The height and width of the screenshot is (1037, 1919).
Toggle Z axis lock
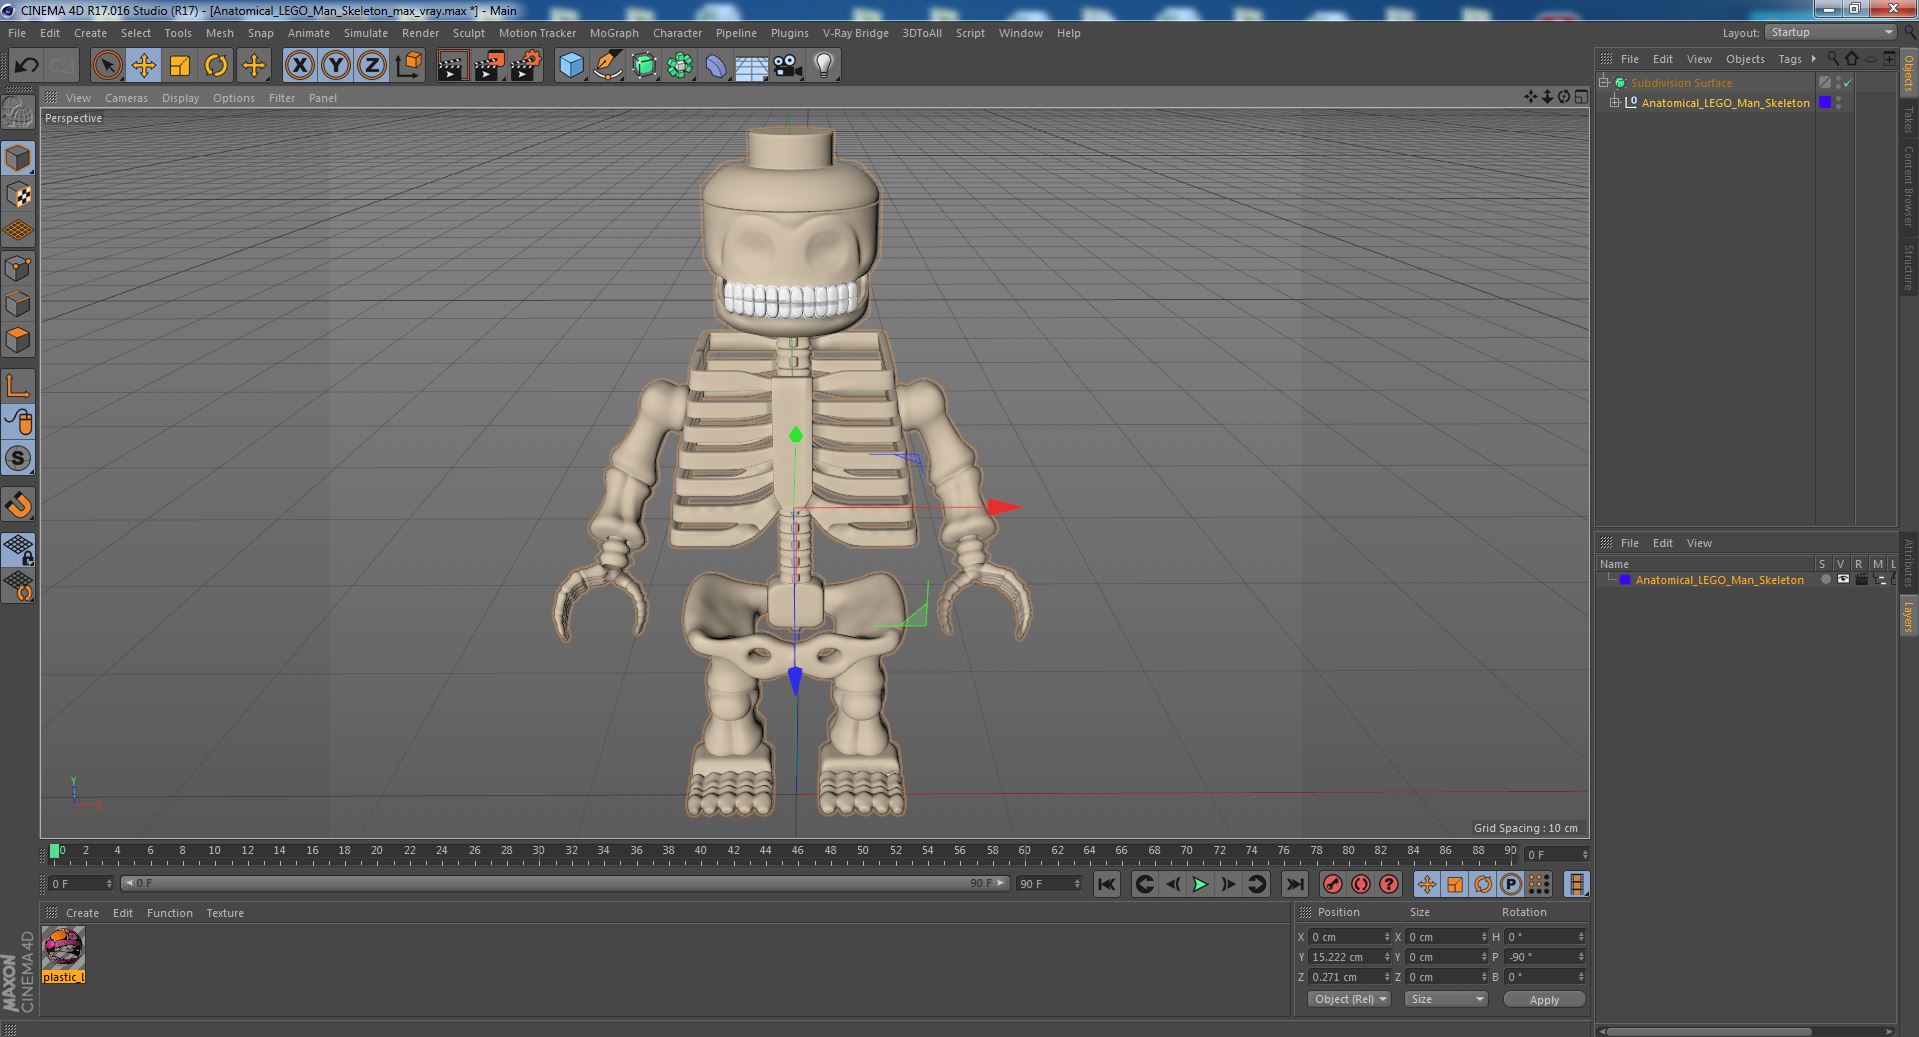click(x=372, y=66)
